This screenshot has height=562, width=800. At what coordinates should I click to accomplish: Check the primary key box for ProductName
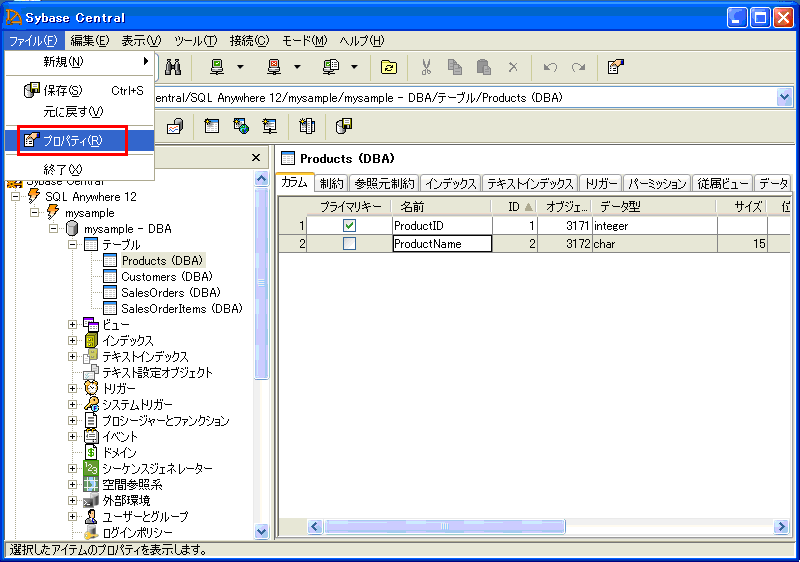349,244
